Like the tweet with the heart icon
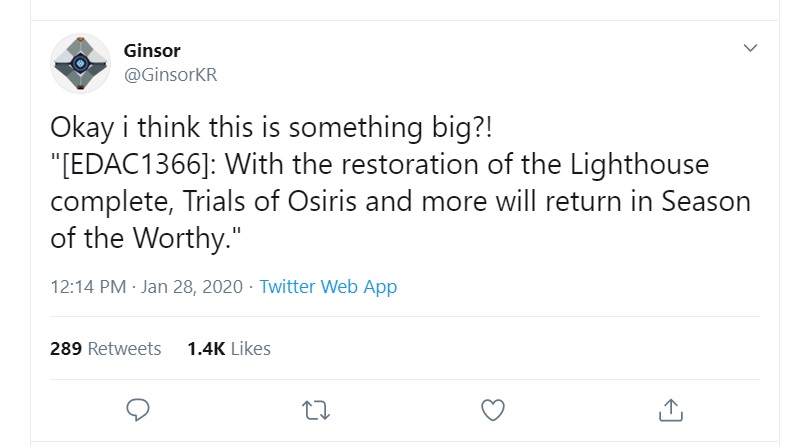The height and width of the screenshot is (446, 803). (492, 409)
